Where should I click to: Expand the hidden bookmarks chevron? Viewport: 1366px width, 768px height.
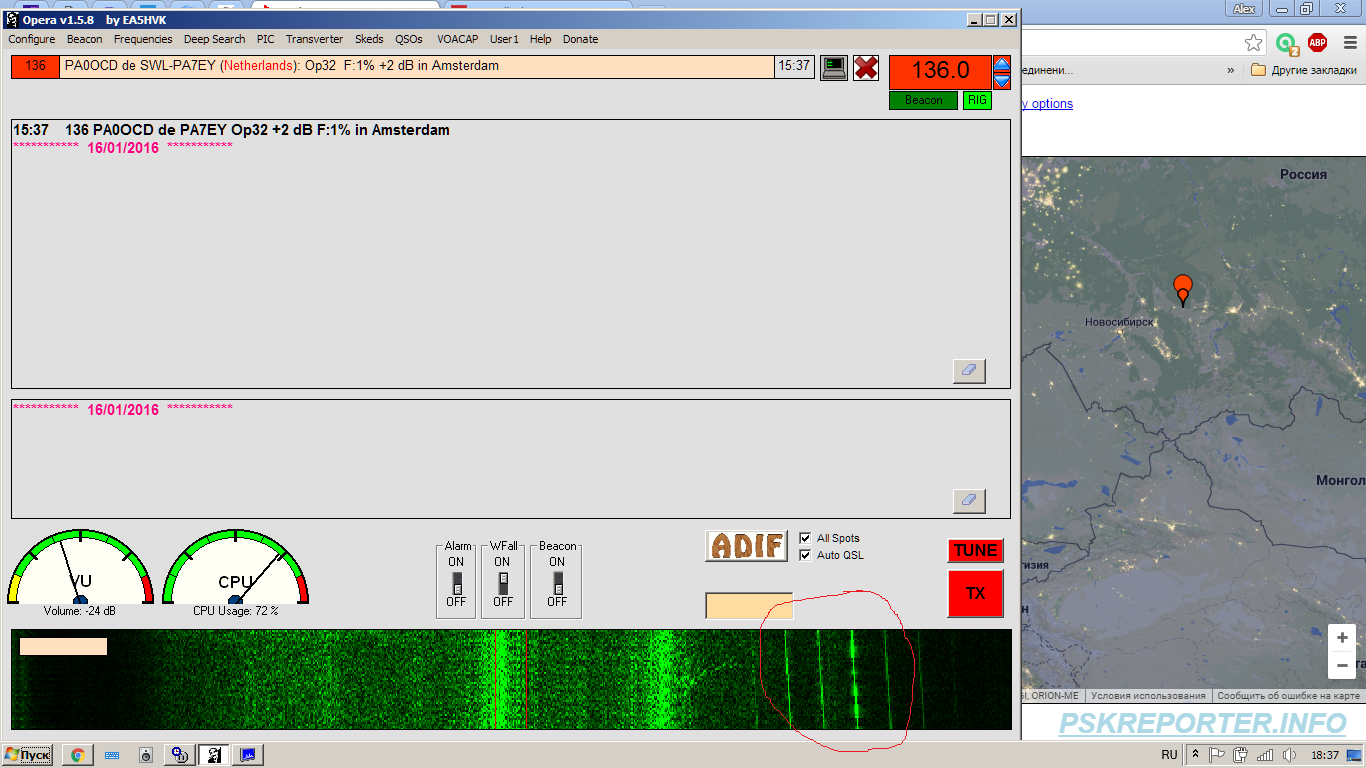point(1230,71)
